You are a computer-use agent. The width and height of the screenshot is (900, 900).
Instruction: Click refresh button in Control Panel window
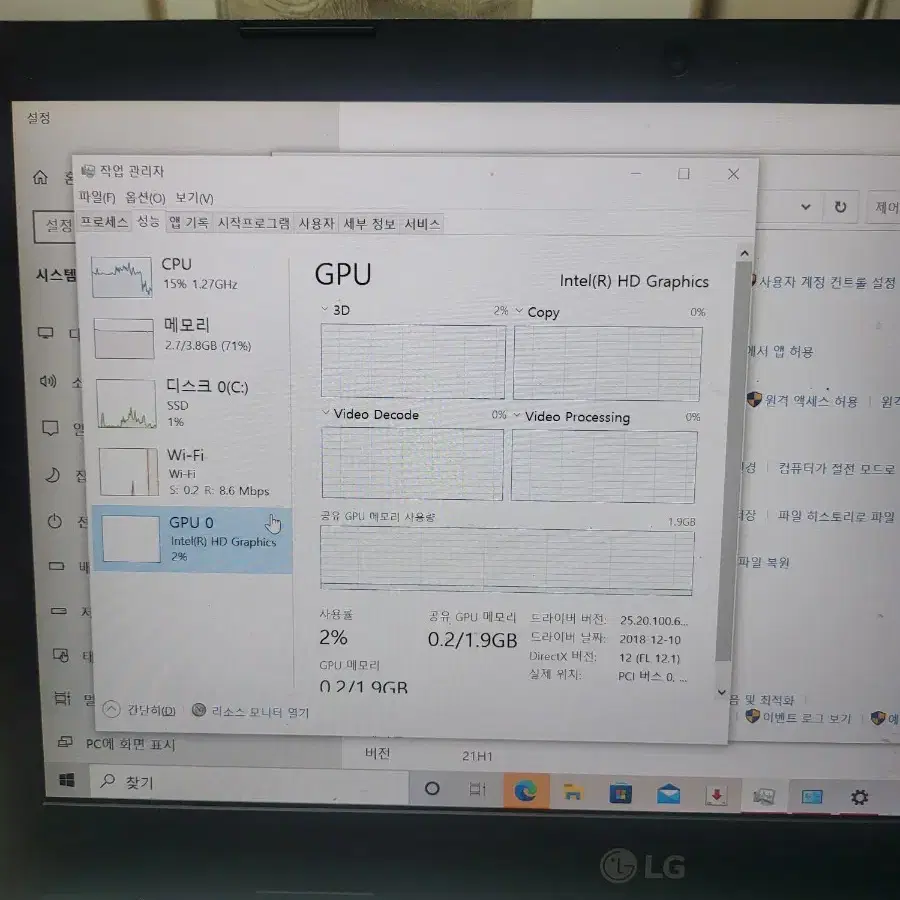click(x=840, y=207)
